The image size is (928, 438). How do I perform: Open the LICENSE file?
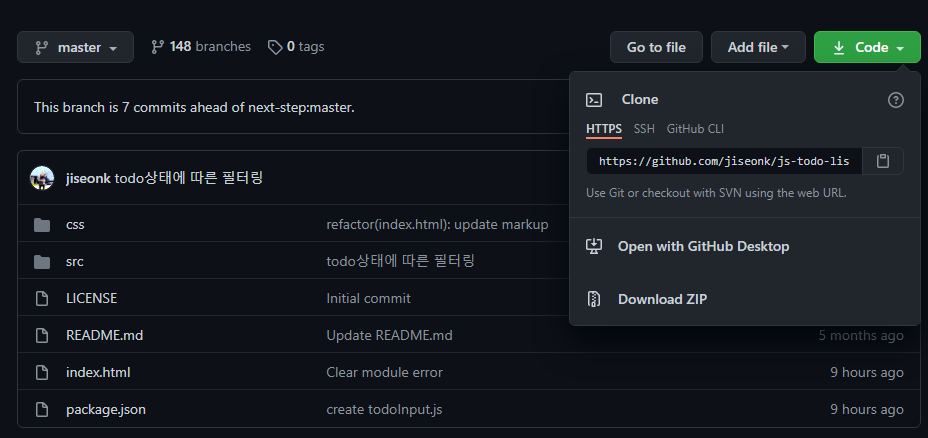click(x=91, y=298)
